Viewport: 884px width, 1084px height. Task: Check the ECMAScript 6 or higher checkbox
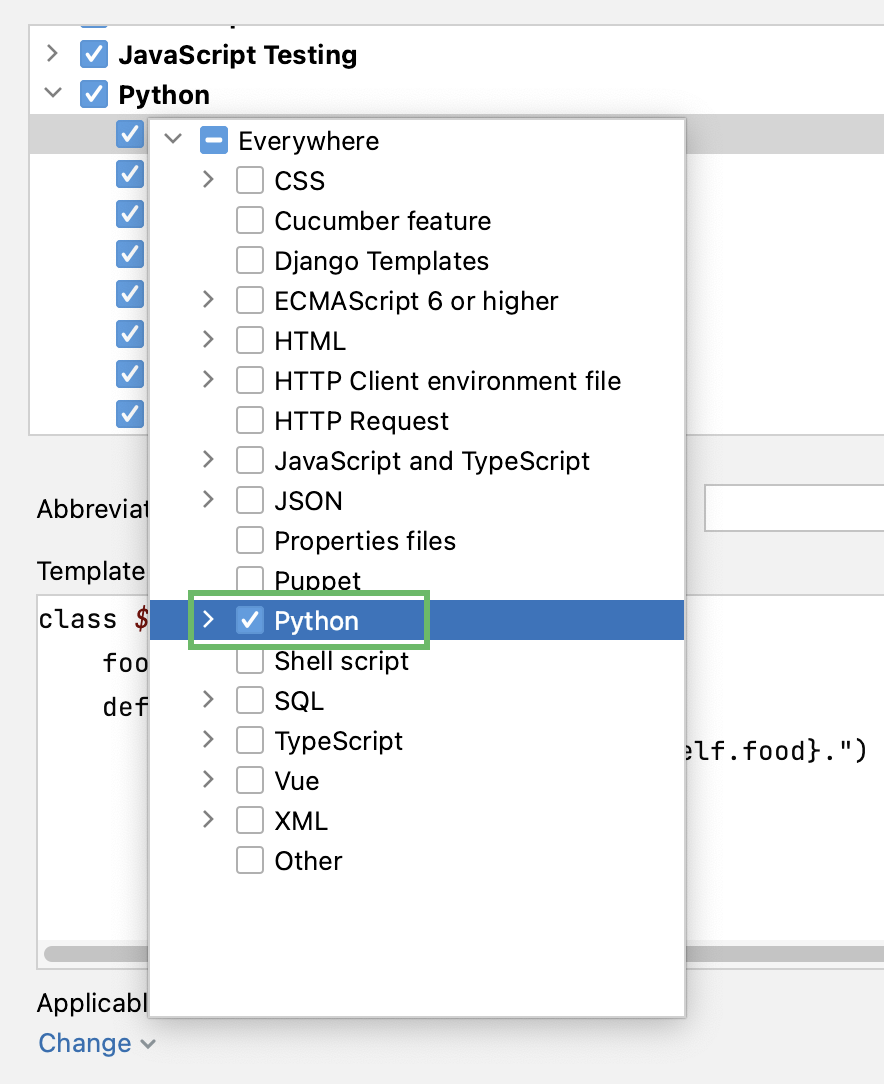[x=250, y=301]
